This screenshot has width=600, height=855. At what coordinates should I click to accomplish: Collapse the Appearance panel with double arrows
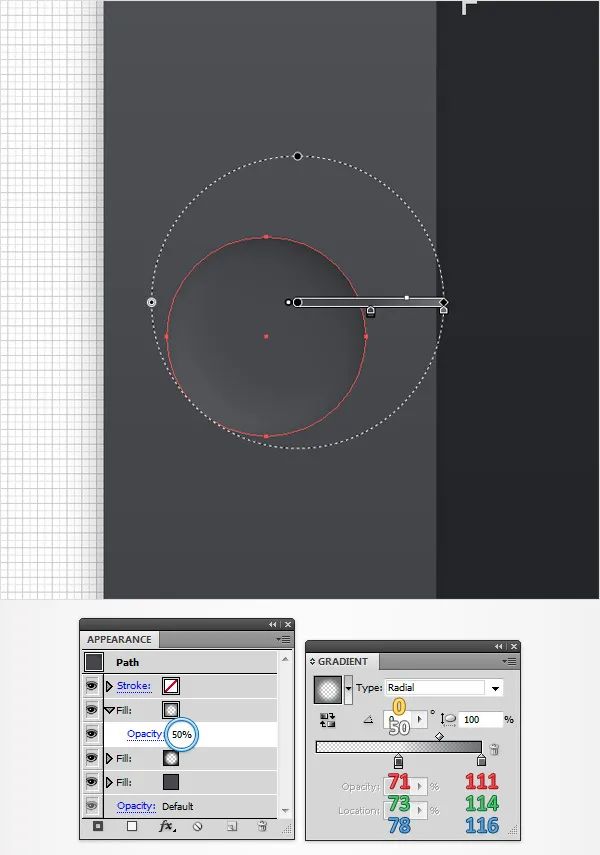tap(272, 624)
